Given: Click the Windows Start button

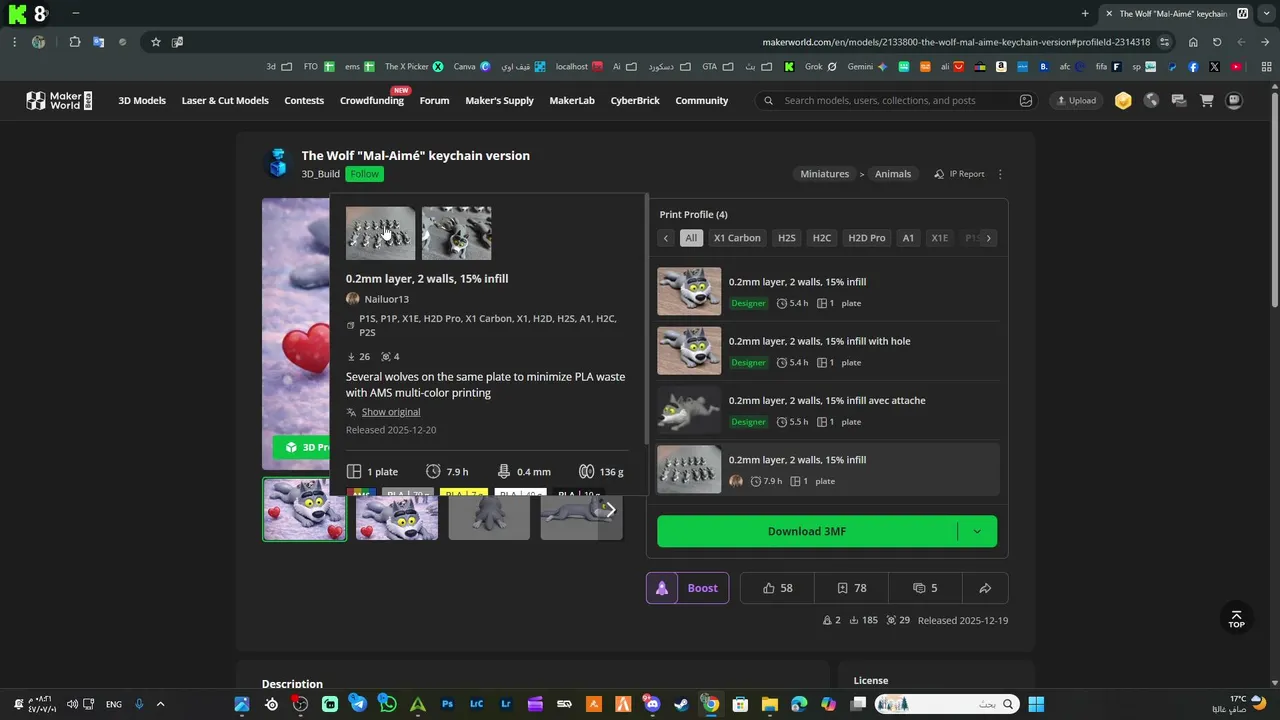Looking at the screenshot, I should (x=1036, y=704).
